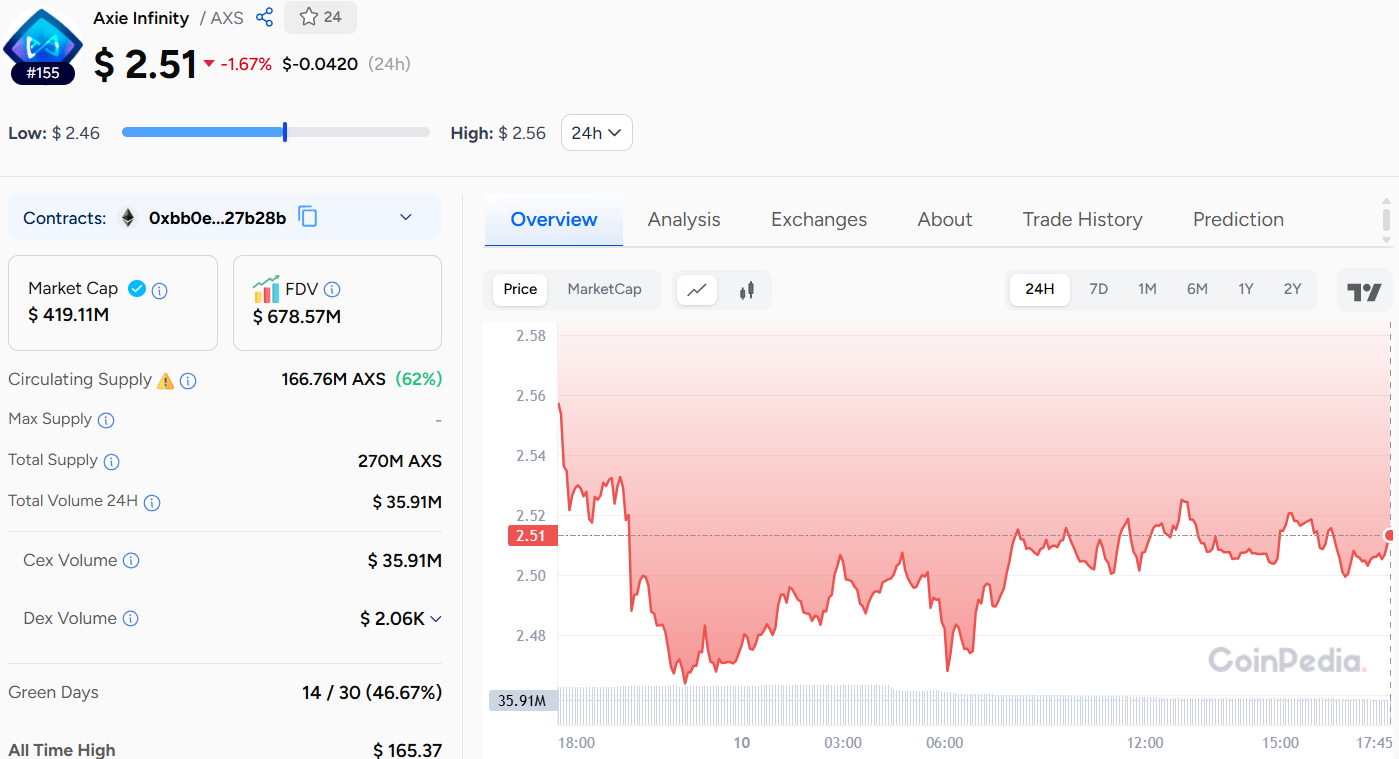
Task: Click the Low-High price range slider
Action: tap(275, 132)
